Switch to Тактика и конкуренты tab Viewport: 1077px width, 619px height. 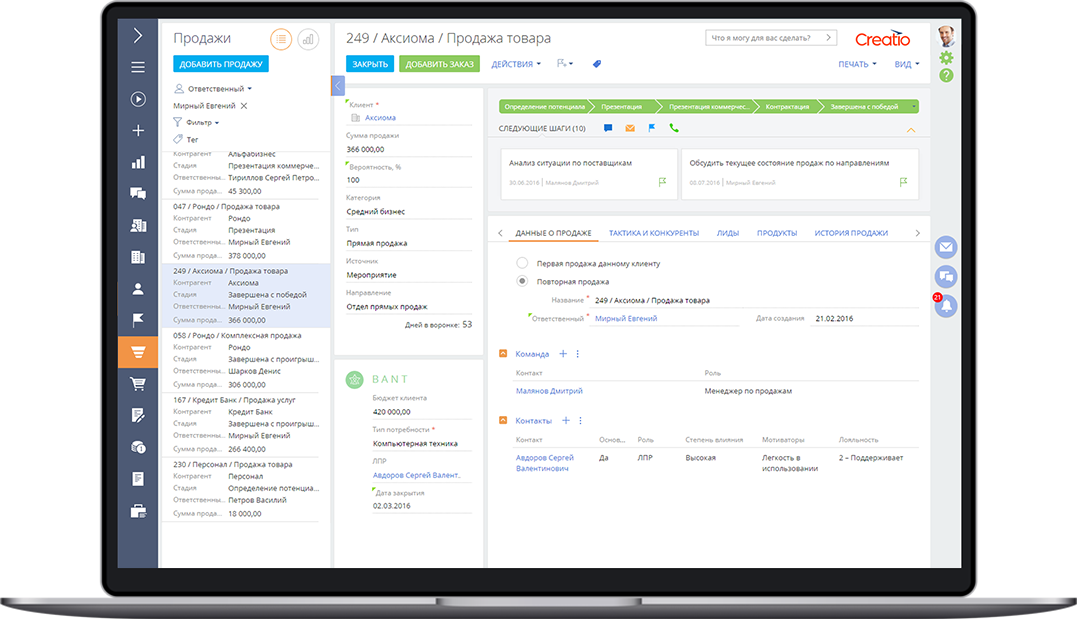654,233
